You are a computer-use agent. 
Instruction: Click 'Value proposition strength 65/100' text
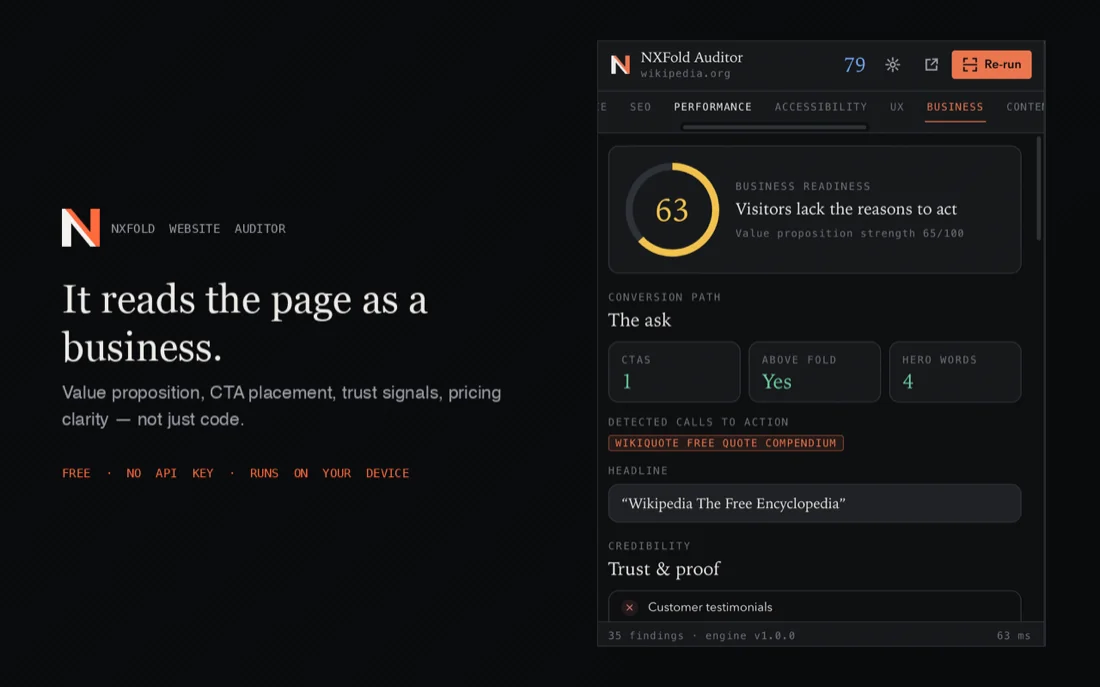click(x=849, y=233)
